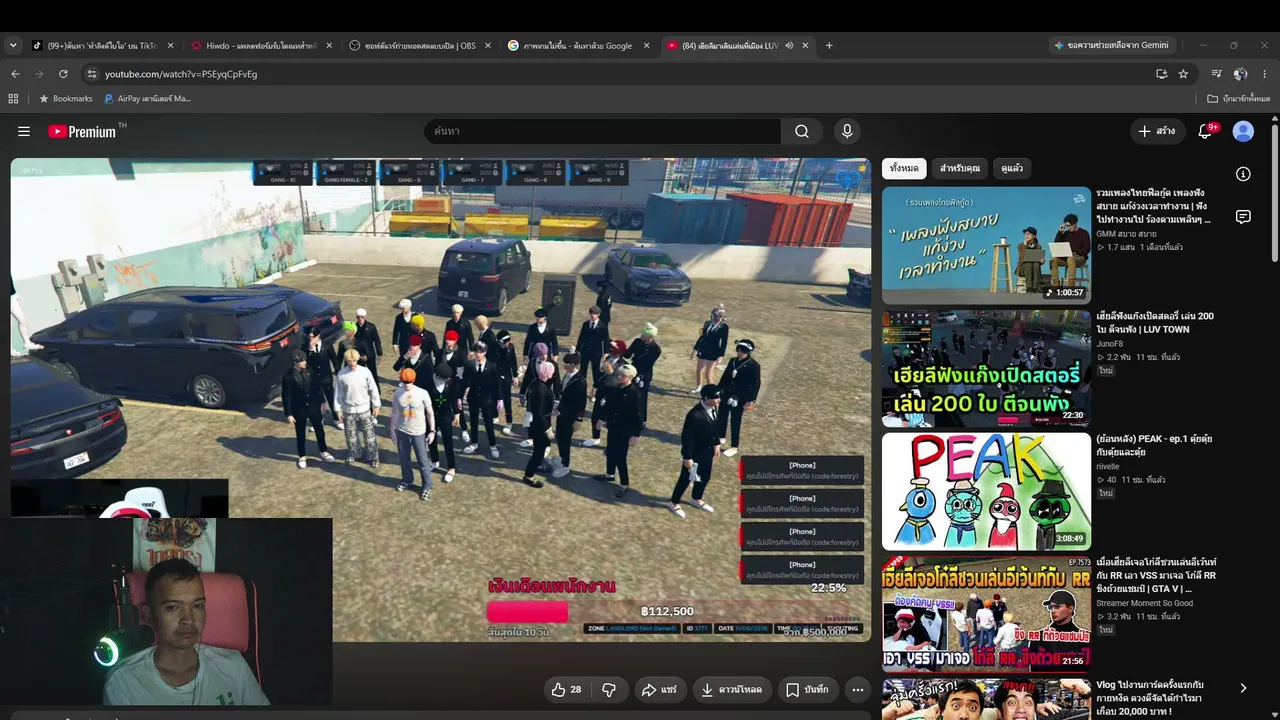The width and height of the screenshot is (1280, 720).
Task: Open the AirPay bookmark
Action: (148, 99)
